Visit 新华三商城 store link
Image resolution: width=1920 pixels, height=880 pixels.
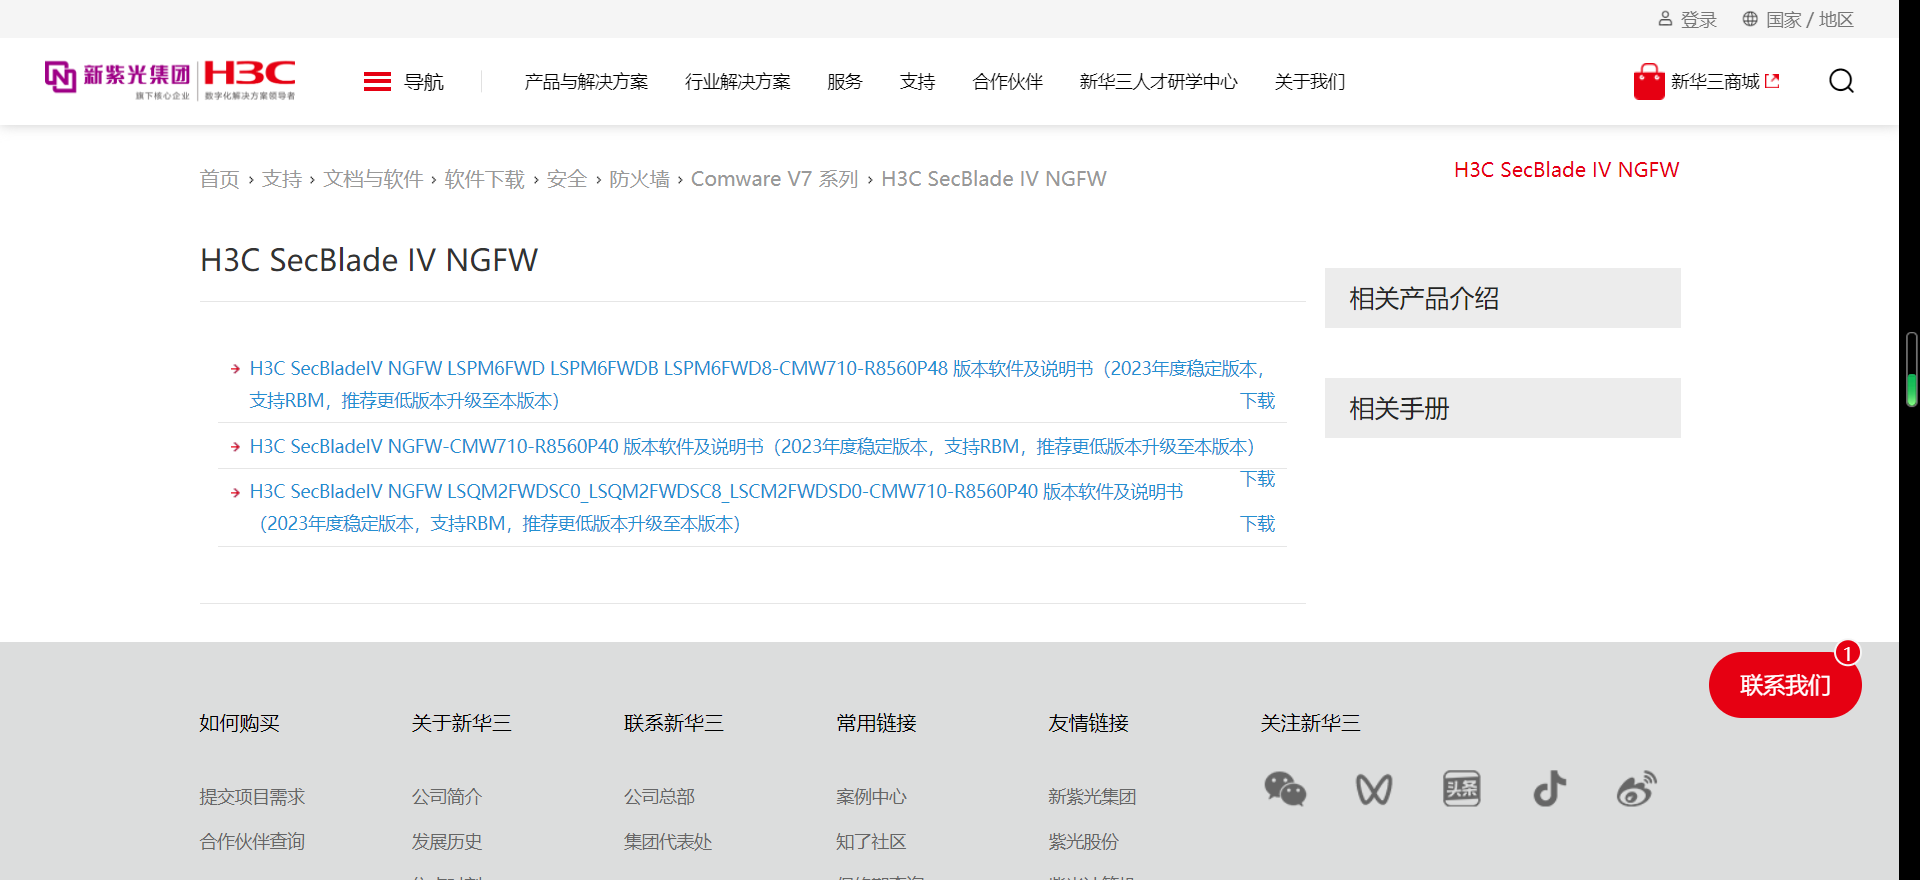coord(1715,82)
